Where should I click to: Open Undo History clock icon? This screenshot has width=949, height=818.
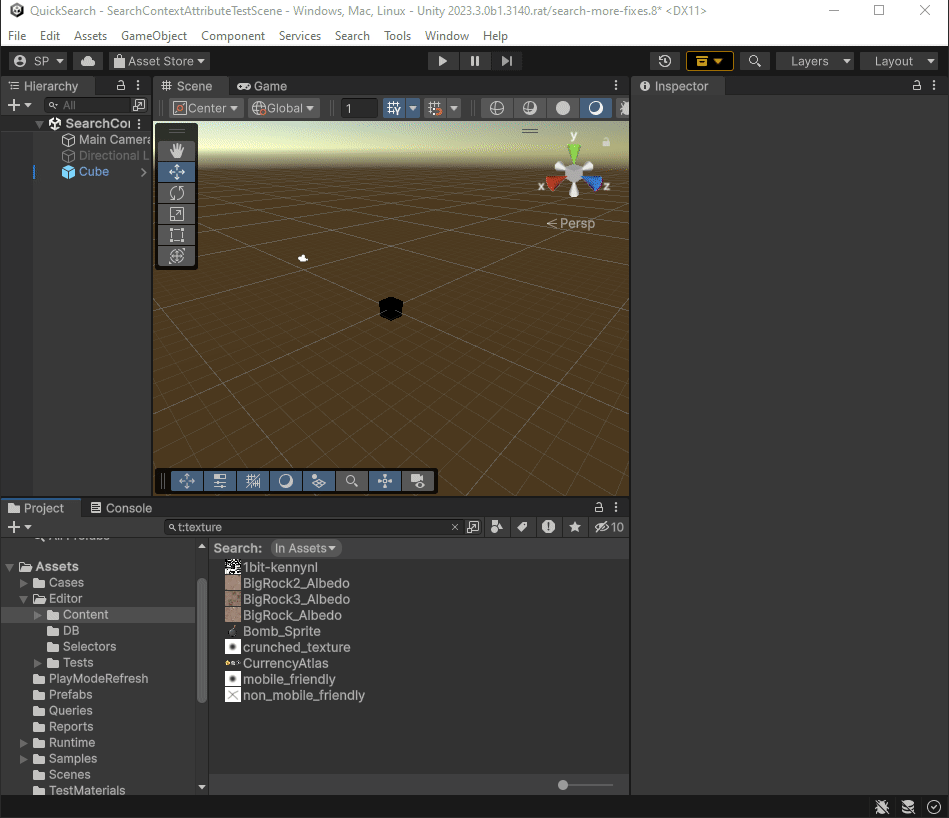pos(664,61)
